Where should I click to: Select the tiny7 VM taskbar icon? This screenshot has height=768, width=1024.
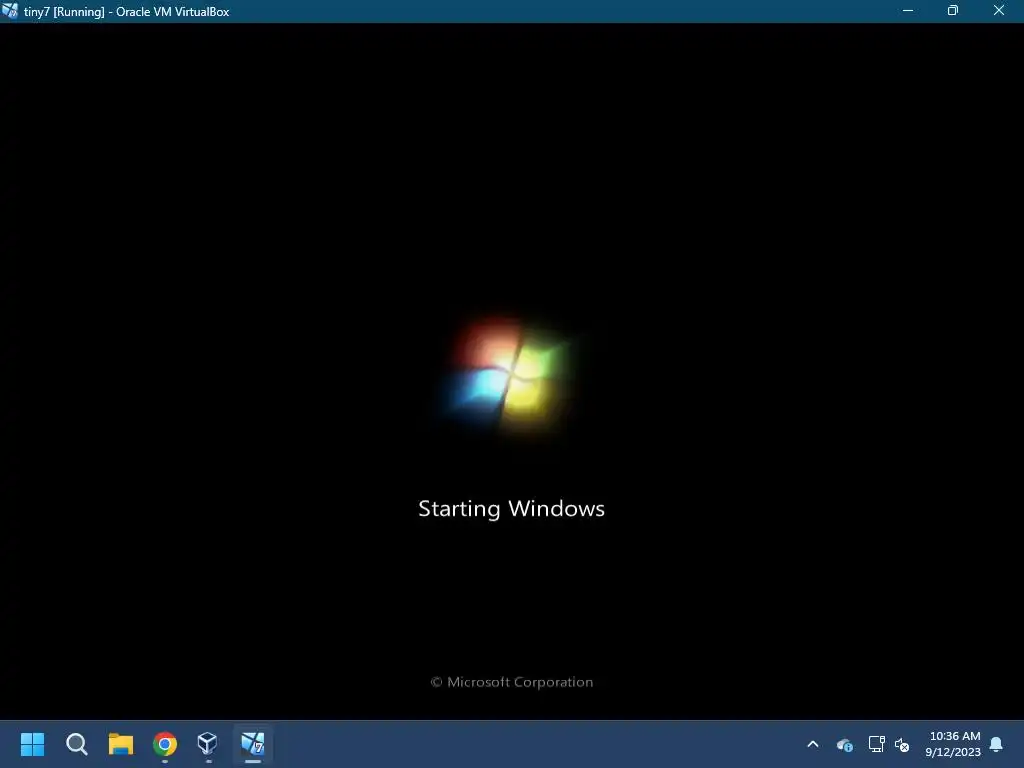[253, 744]
